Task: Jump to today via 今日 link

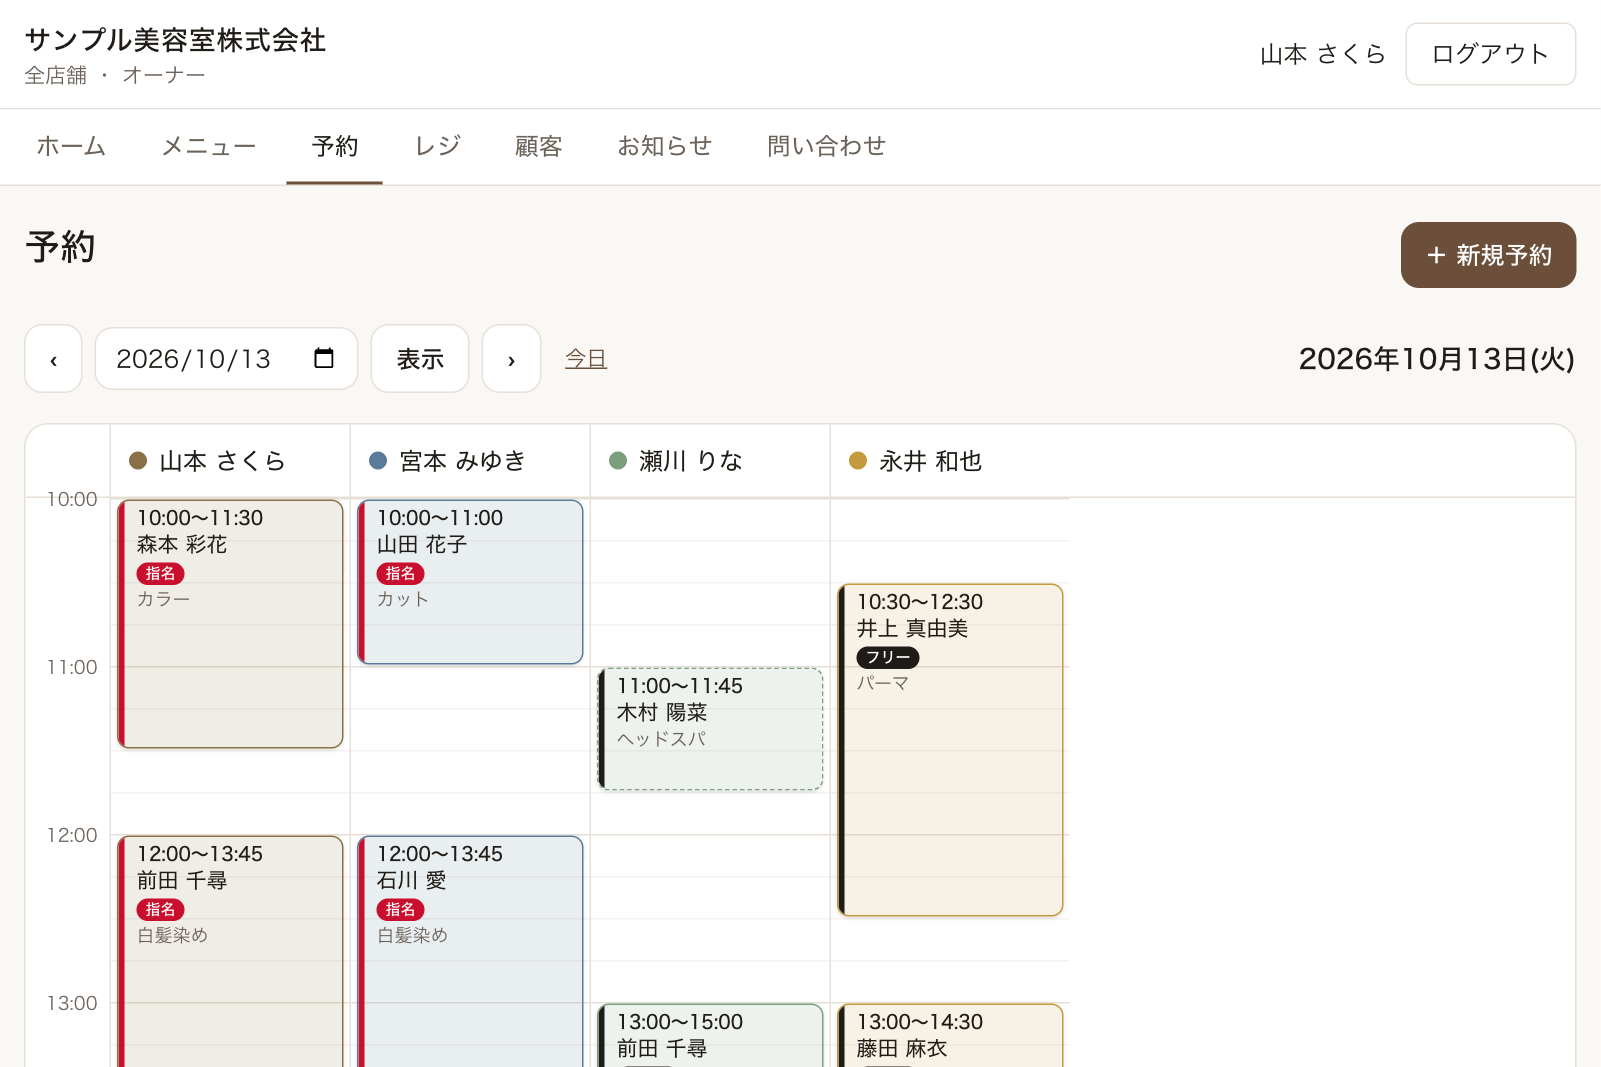Action: (586, 359)
